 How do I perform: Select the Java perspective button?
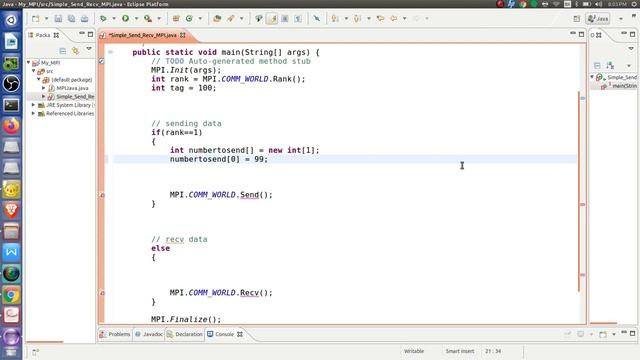[x=598, y=18]
